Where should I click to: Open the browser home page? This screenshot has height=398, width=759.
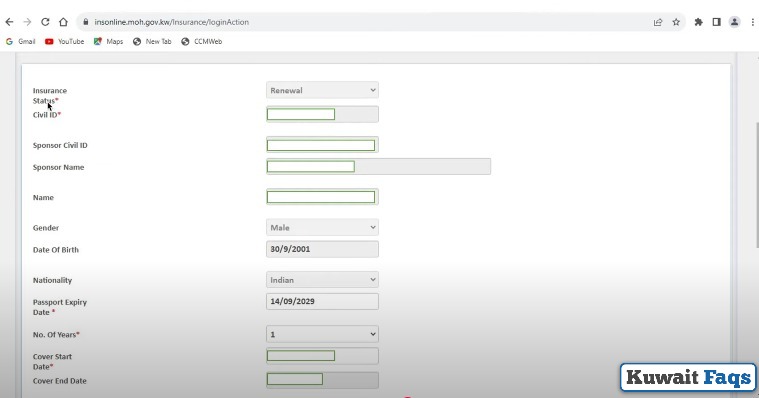pyautogui.click(x=63, y=22)
